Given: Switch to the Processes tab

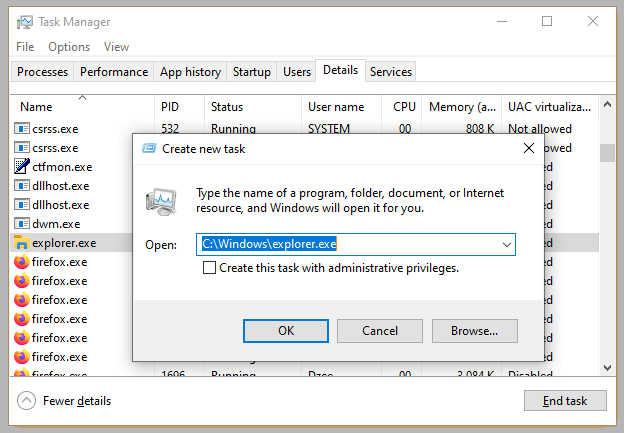Looking at the screenshot, I should 42,72.
